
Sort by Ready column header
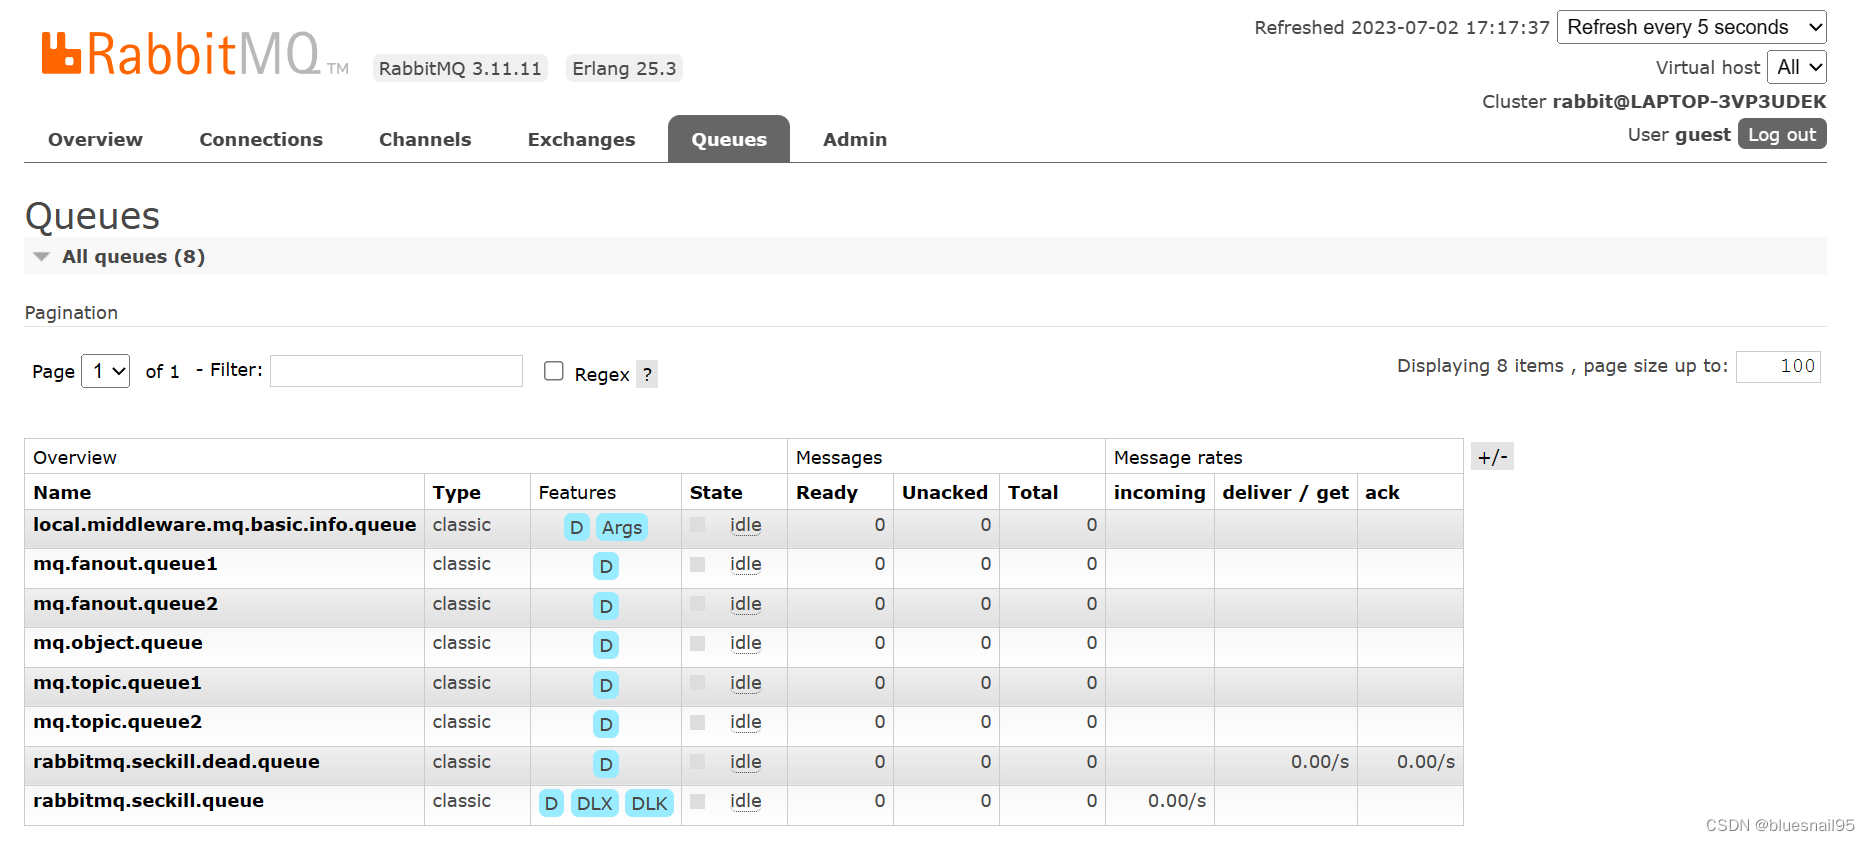tap(827, 492)
